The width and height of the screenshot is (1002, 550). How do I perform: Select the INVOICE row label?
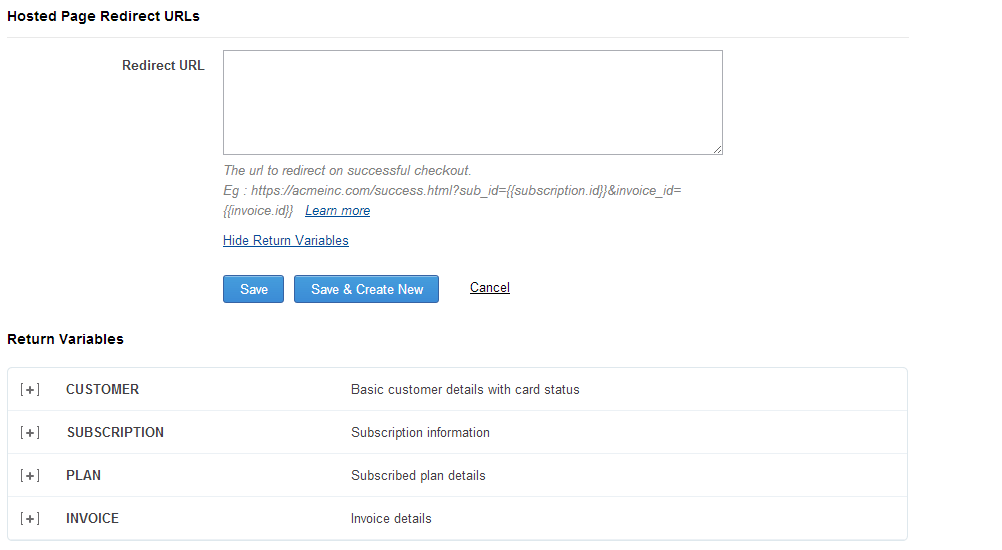(92, 519)
